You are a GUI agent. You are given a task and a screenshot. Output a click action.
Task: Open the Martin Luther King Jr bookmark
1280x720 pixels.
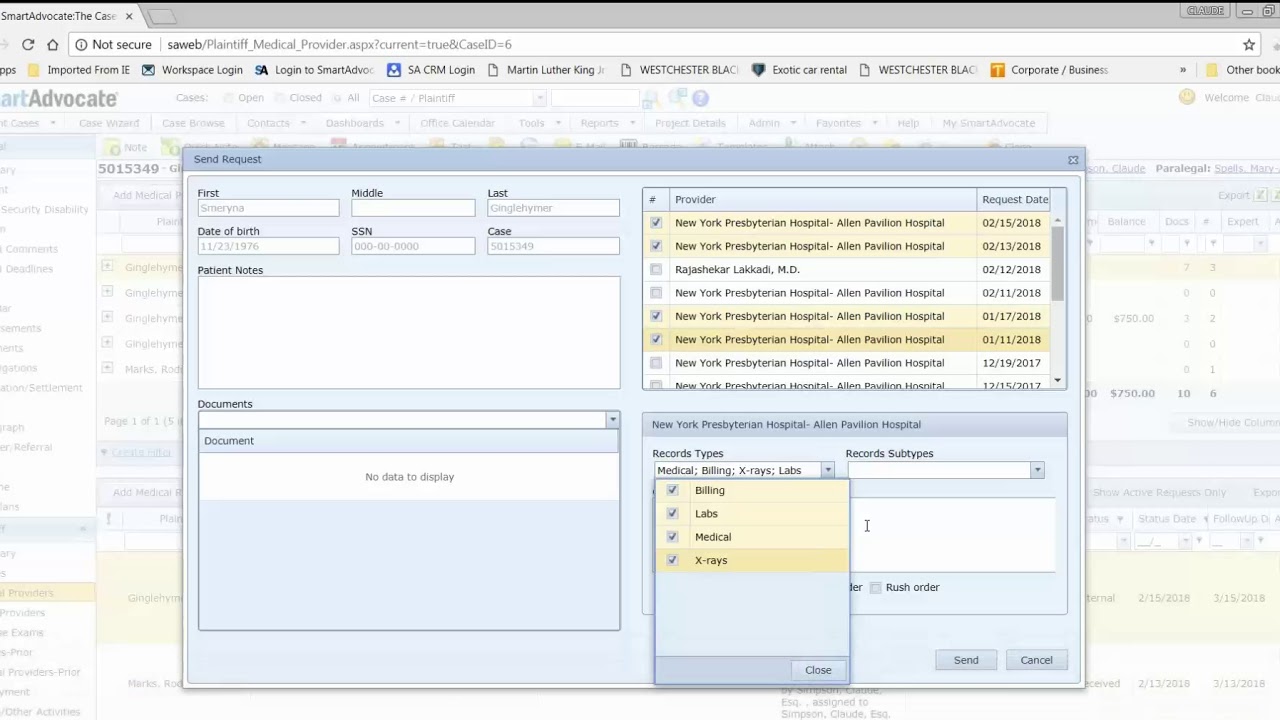pyautogui.click(x=546, y=70)
